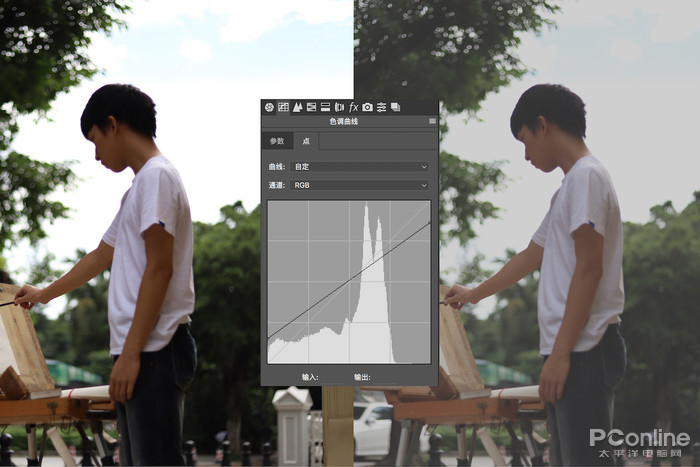Open the Snapshots stacked pages icon
700x467 pixels.
click(396, 107)
